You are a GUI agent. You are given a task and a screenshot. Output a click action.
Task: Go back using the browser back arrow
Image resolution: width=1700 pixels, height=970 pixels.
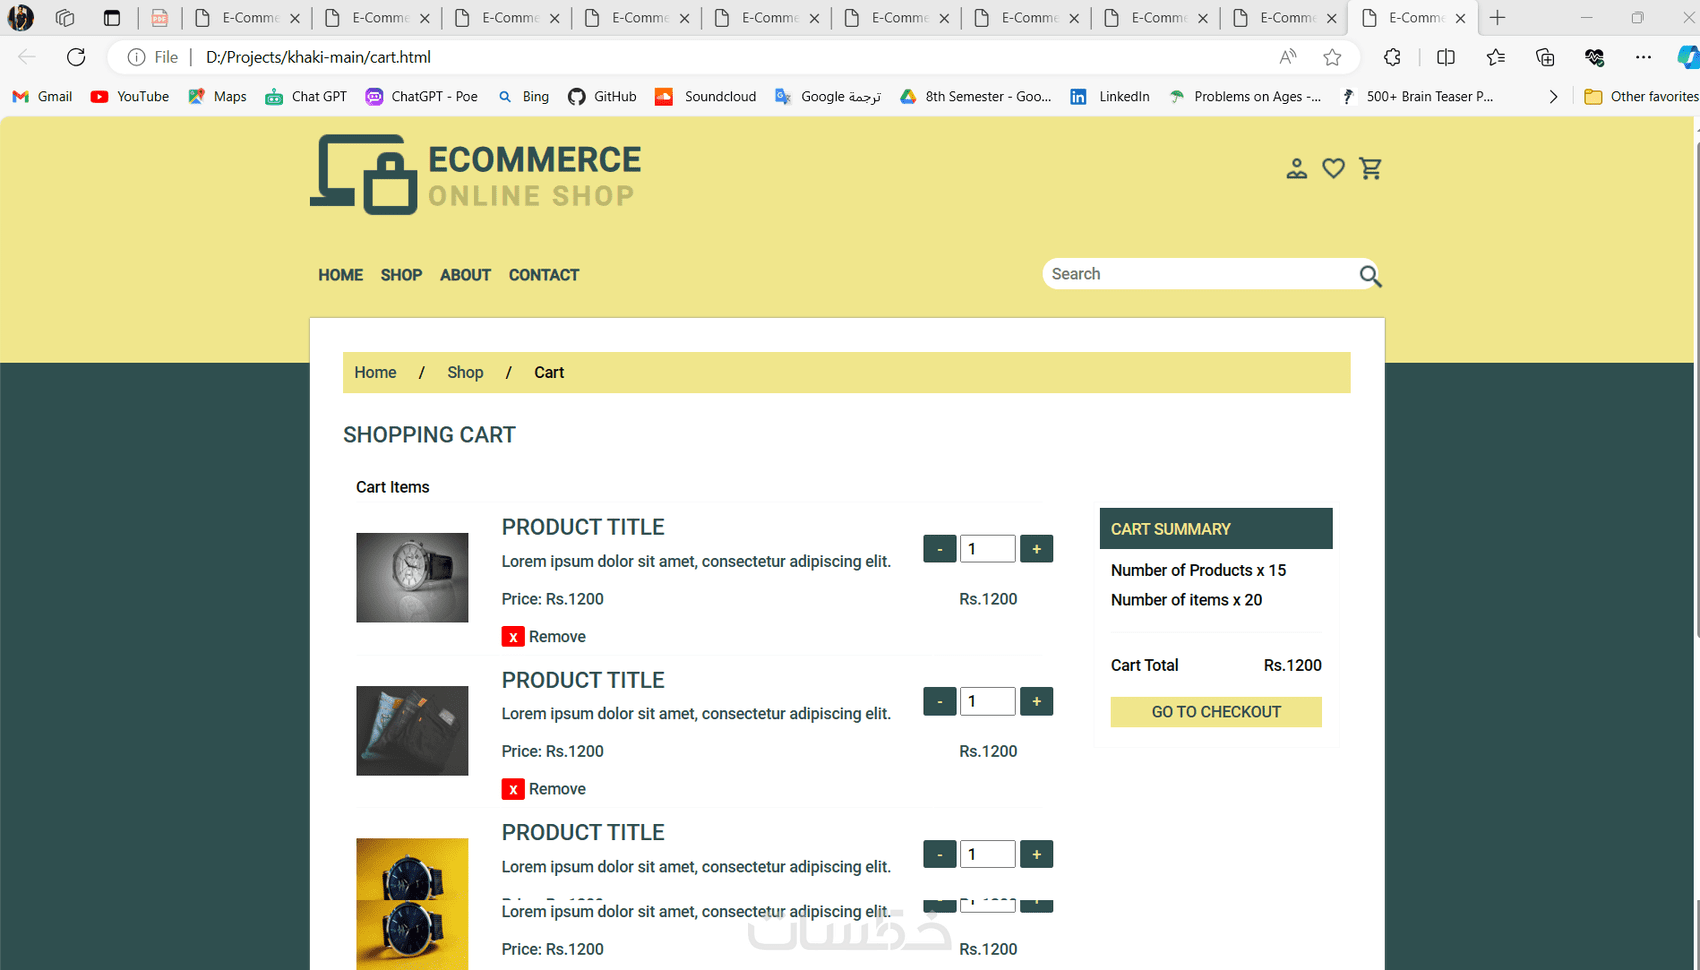click(x=27, y=57)
